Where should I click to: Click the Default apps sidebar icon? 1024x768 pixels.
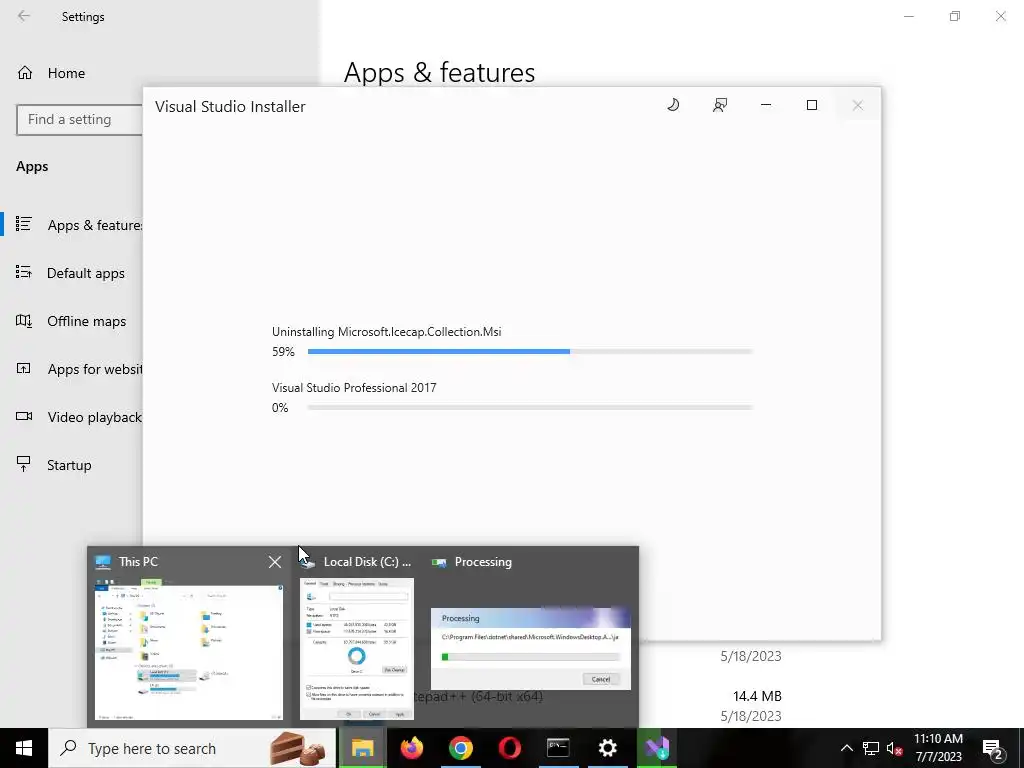pos(24,272)
